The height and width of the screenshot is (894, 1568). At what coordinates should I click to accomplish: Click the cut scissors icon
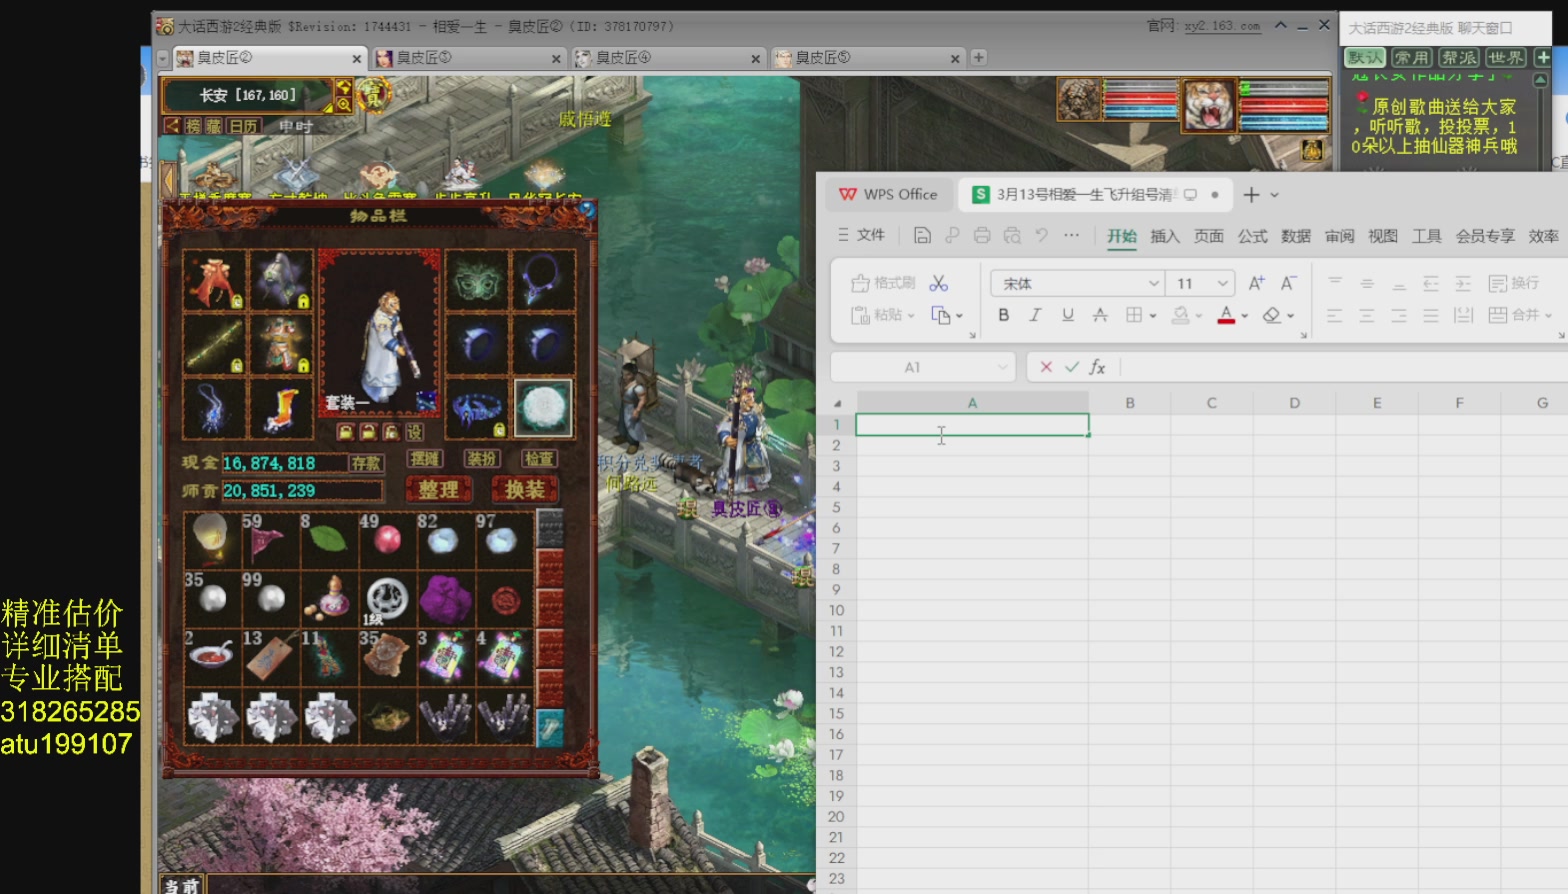click(x=938, y=283)
